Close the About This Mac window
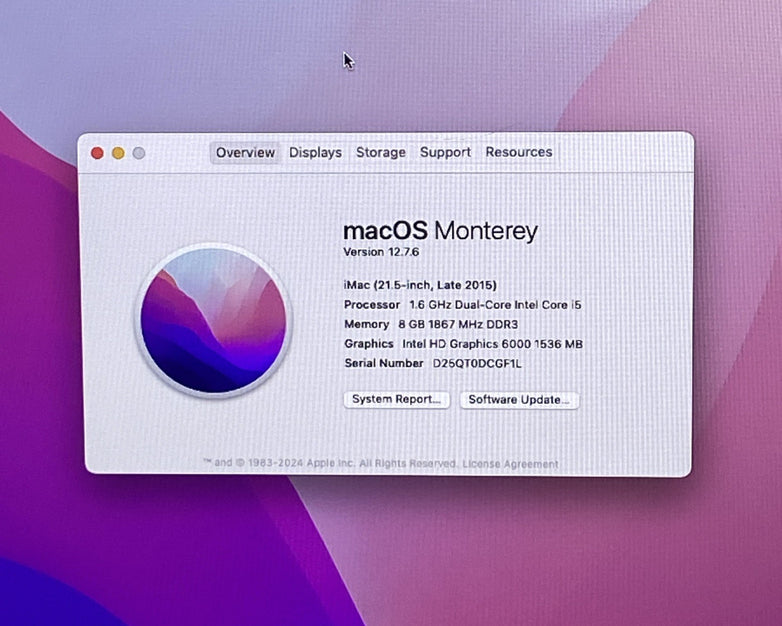The height and width of the screenshot is (626, 782). 97,153
